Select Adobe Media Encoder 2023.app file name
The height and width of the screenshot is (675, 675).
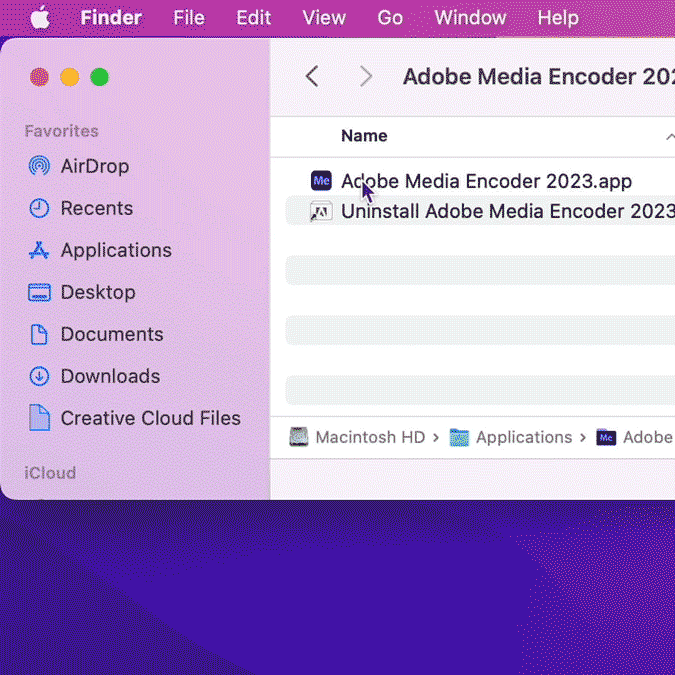click(x=486, y=181)
